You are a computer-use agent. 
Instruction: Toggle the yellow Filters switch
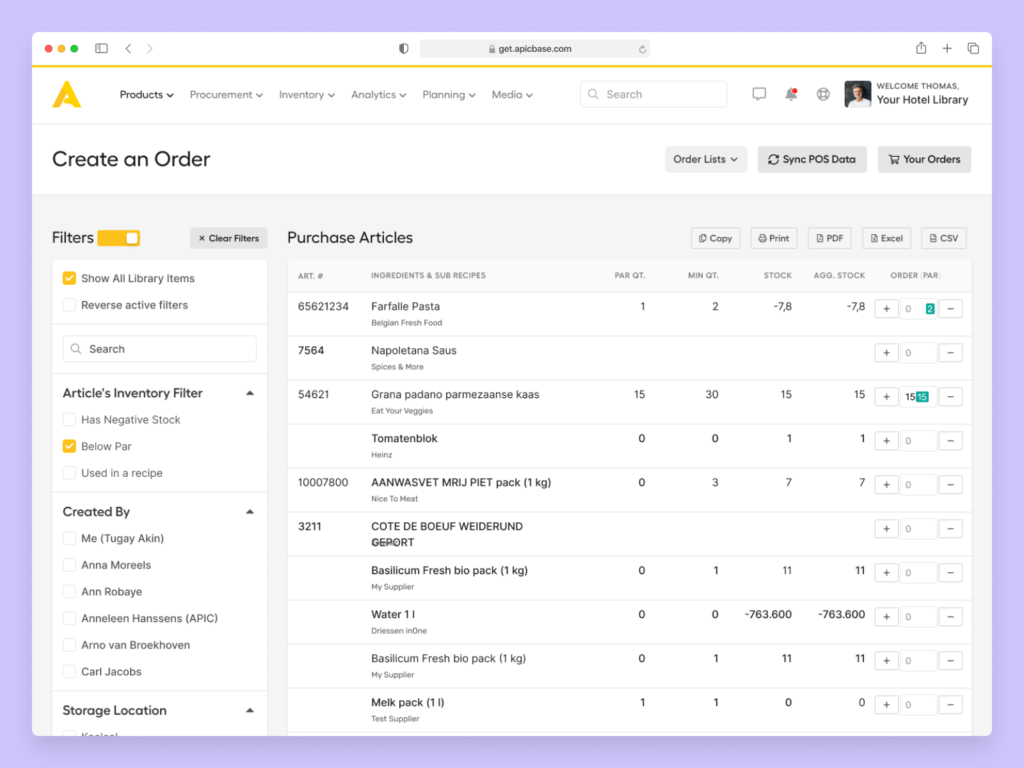(118, 238)
